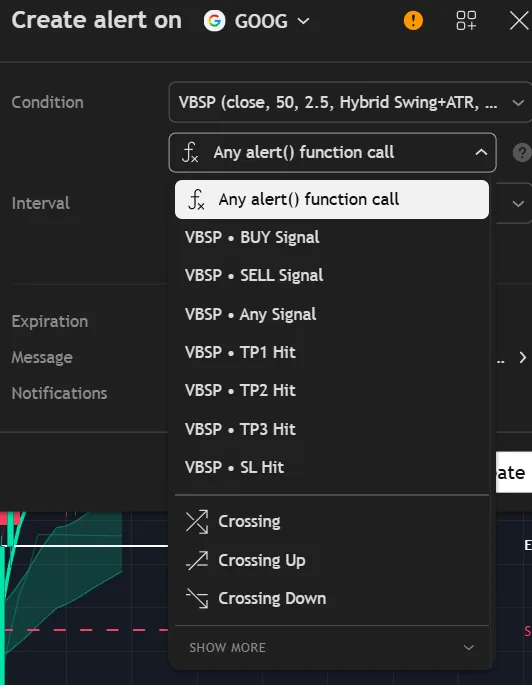Click the orange warning exclamation icon
The width and height of the screenshot is (532, 685).
[x=413, y=21]
